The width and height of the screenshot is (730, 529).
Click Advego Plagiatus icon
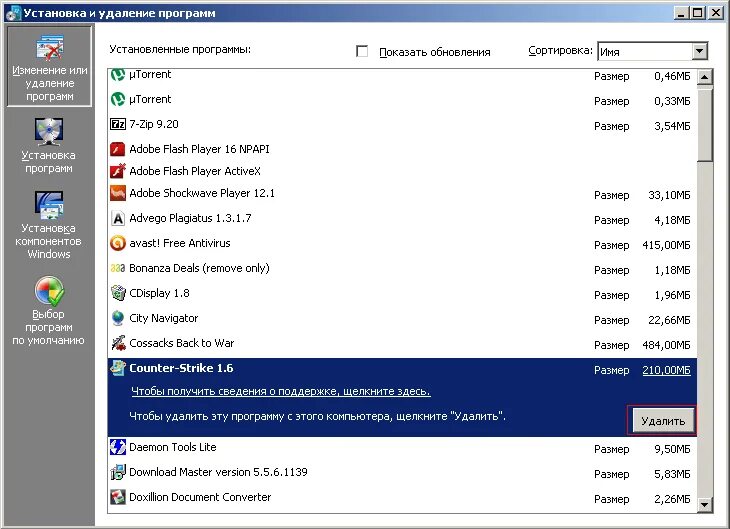tap(118, 218)
